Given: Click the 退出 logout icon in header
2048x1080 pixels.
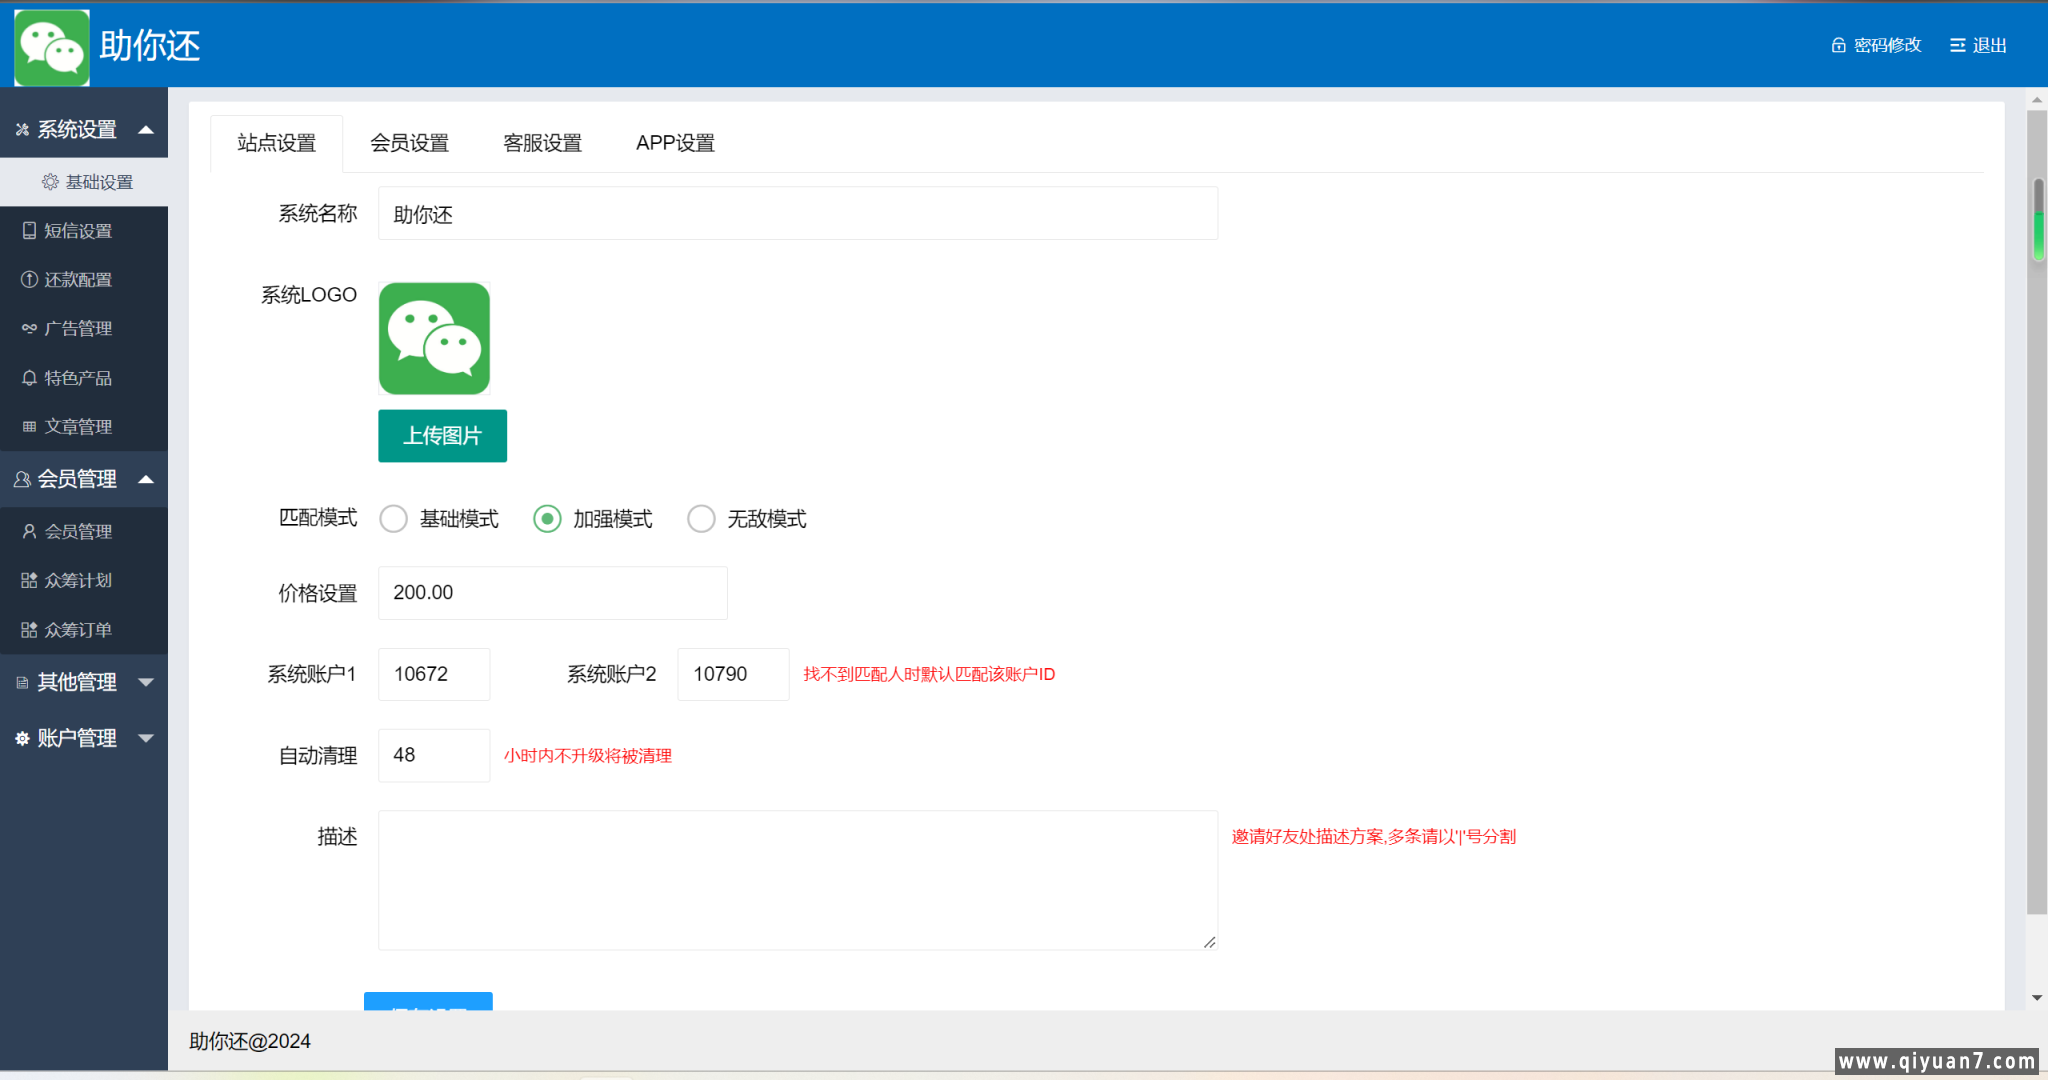Looking at the screenshot, I should coord(1957,45).
